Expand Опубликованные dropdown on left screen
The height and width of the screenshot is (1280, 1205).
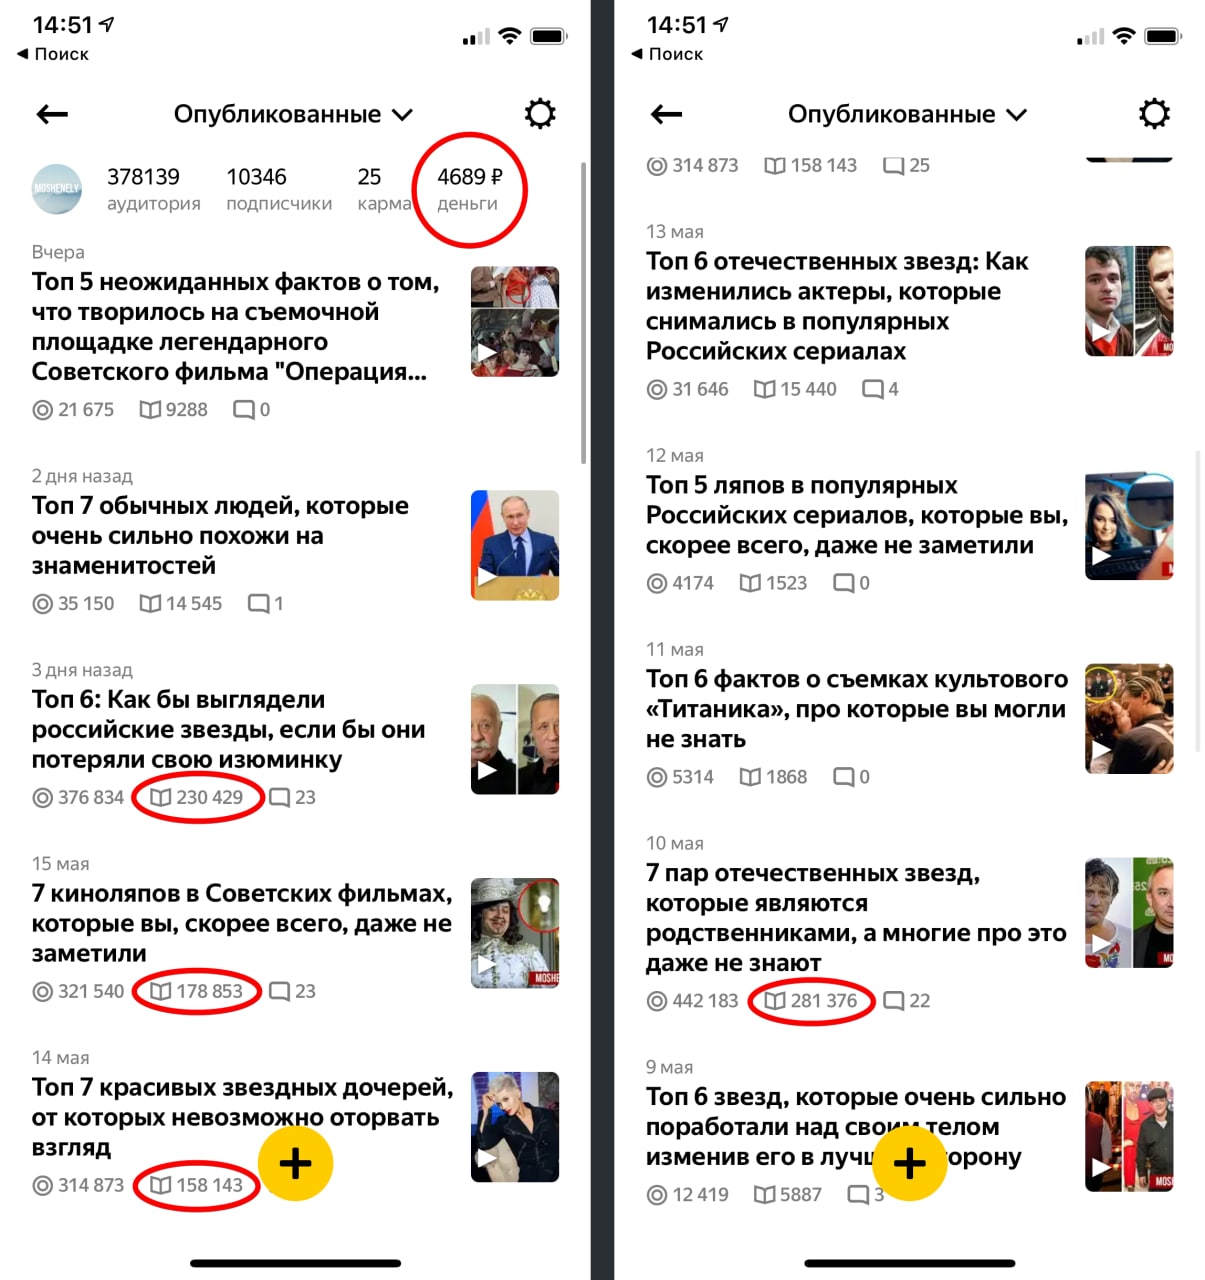[293, 114]
